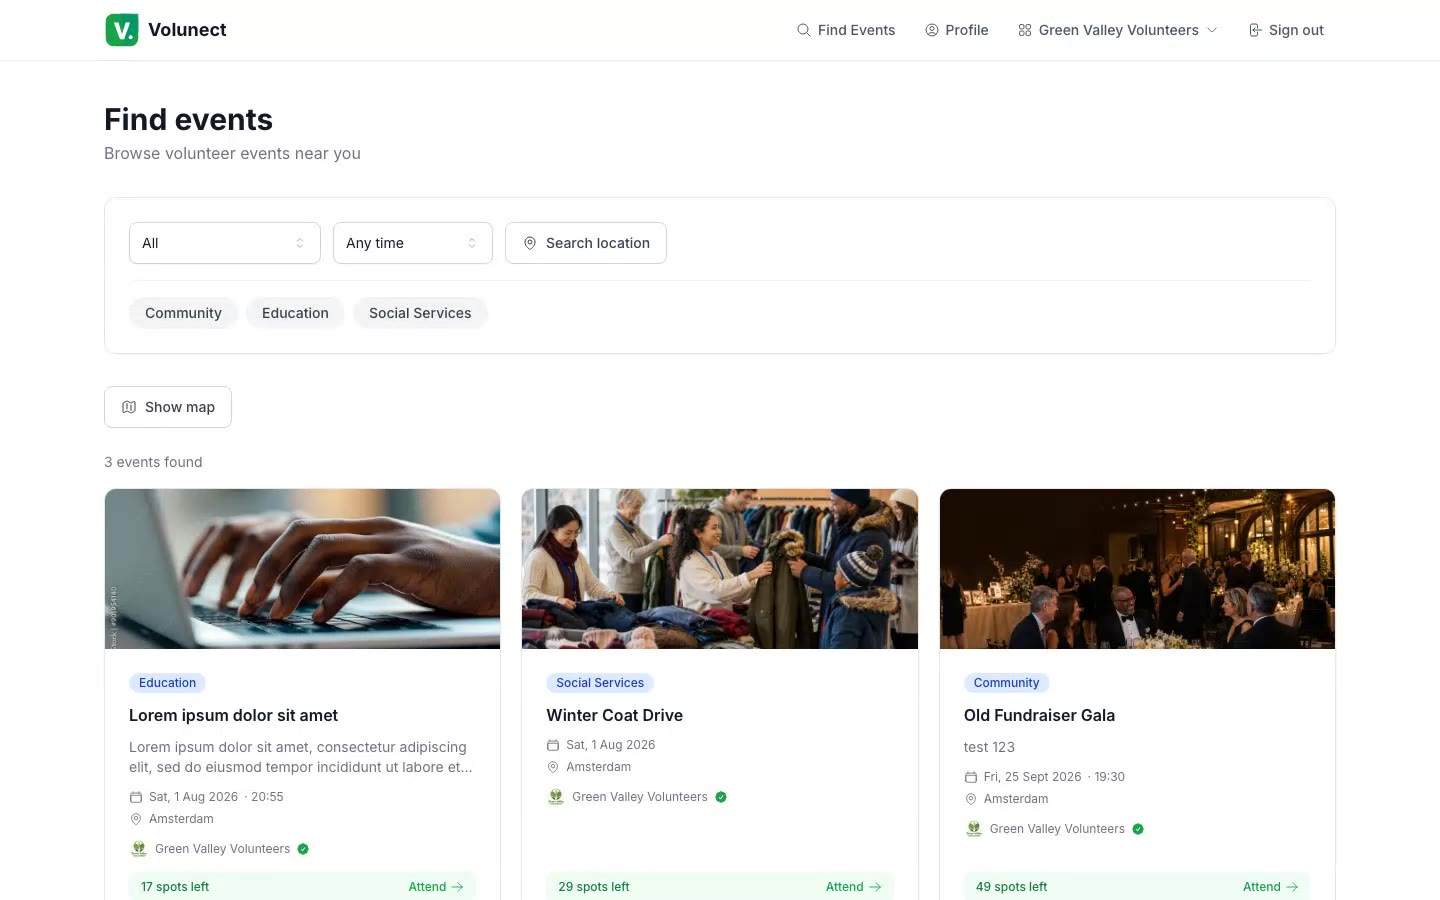Open the Old Fundraiser Gala event image

(x=1137, y=569)
